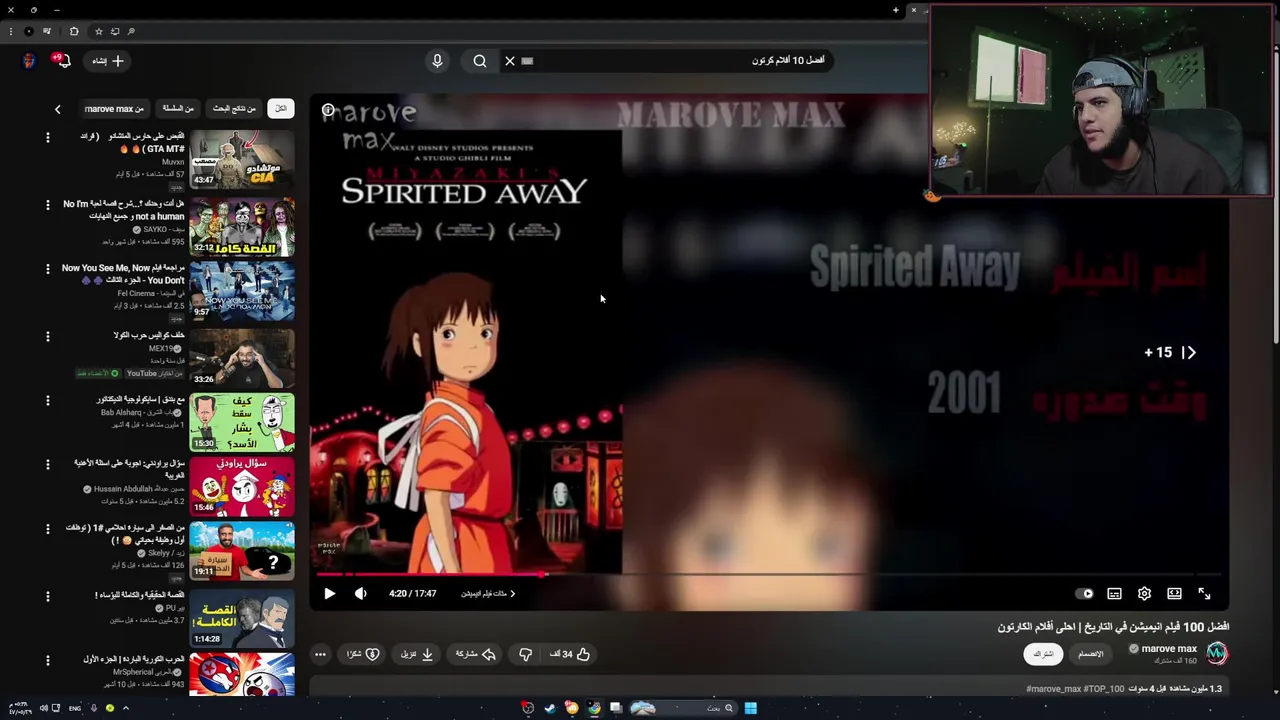Clear the search field with the X
The height and width of the screenshot is (720, 1280).
[x=510, y=61]
